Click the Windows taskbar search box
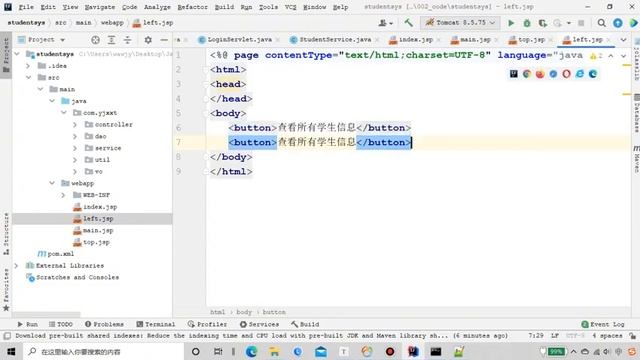The width and height of the screenshot is (640, 360). [x=103, y=351]
